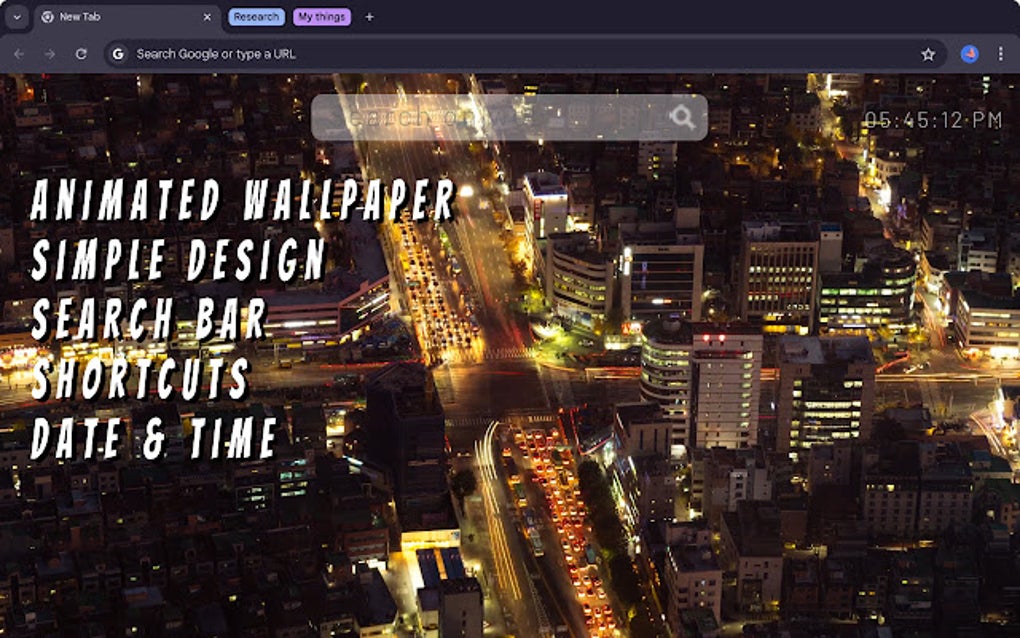Image resolution: width=1020 pixels, height=638 pixels.
Task: Bookmark this page with the star icon
Action: 928,53
